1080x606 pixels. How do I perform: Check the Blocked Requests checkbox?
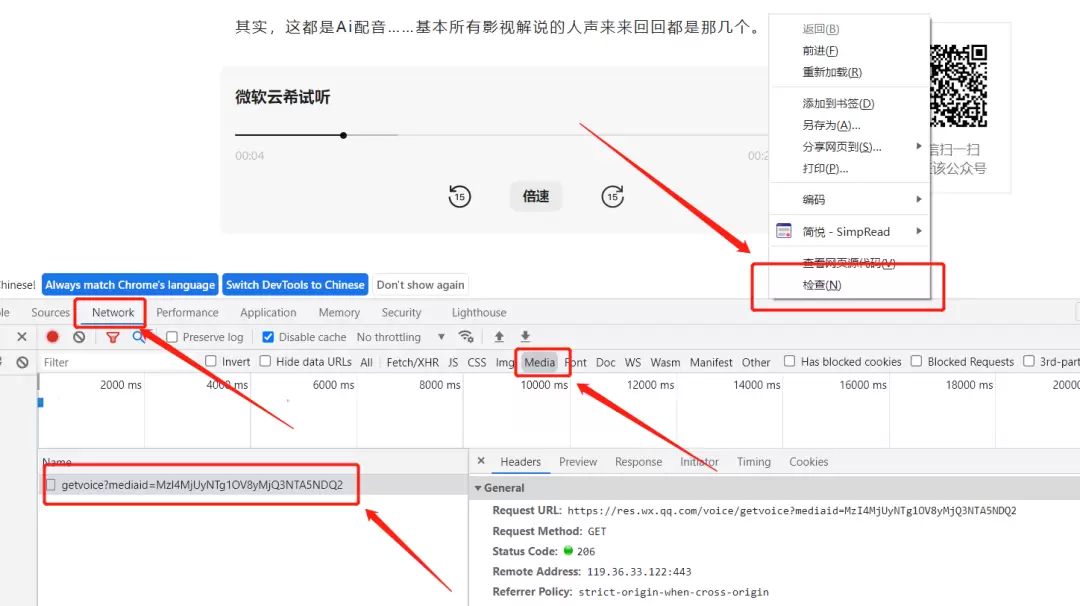[916, 361]
